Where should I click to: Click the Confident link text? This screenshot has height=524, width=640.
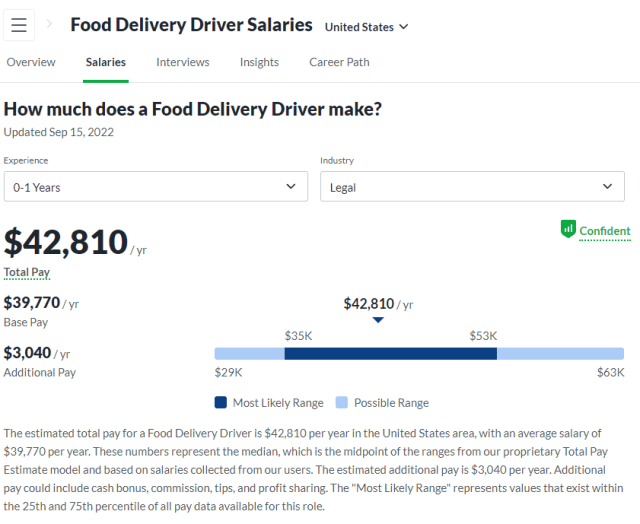[x=605, y=231]
